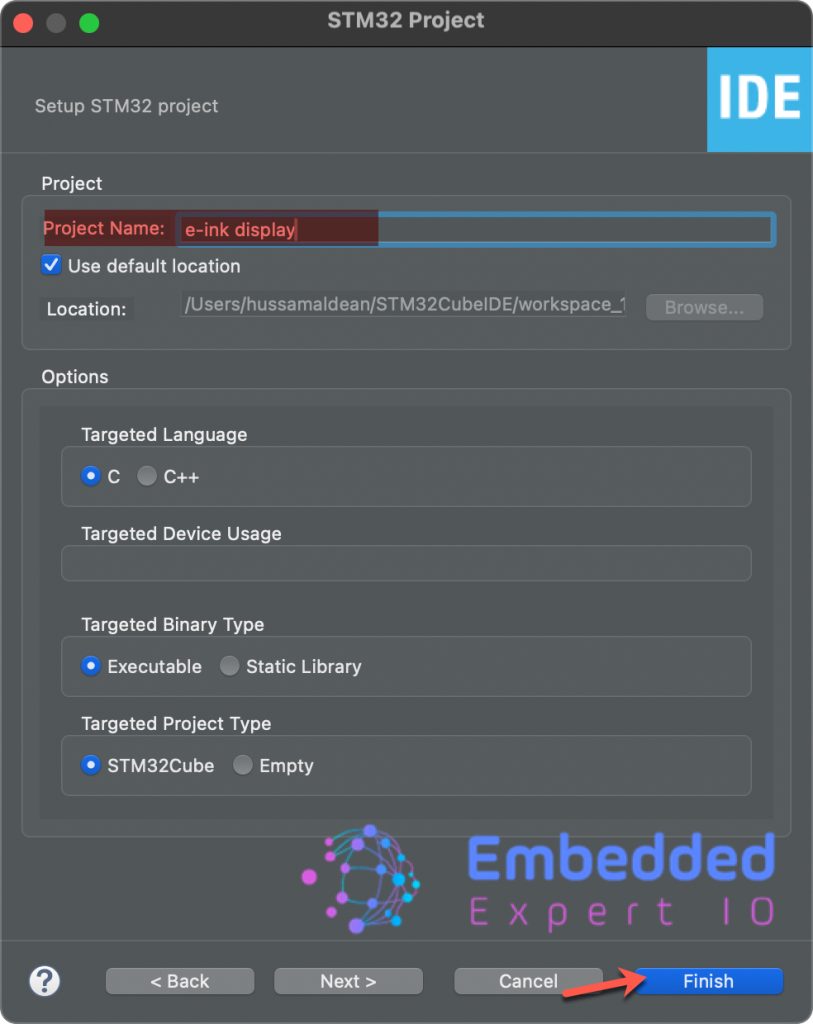Click the Browse... button
Image resolution: width=813 pixels, height=1024 pixels.
(704, 307)
